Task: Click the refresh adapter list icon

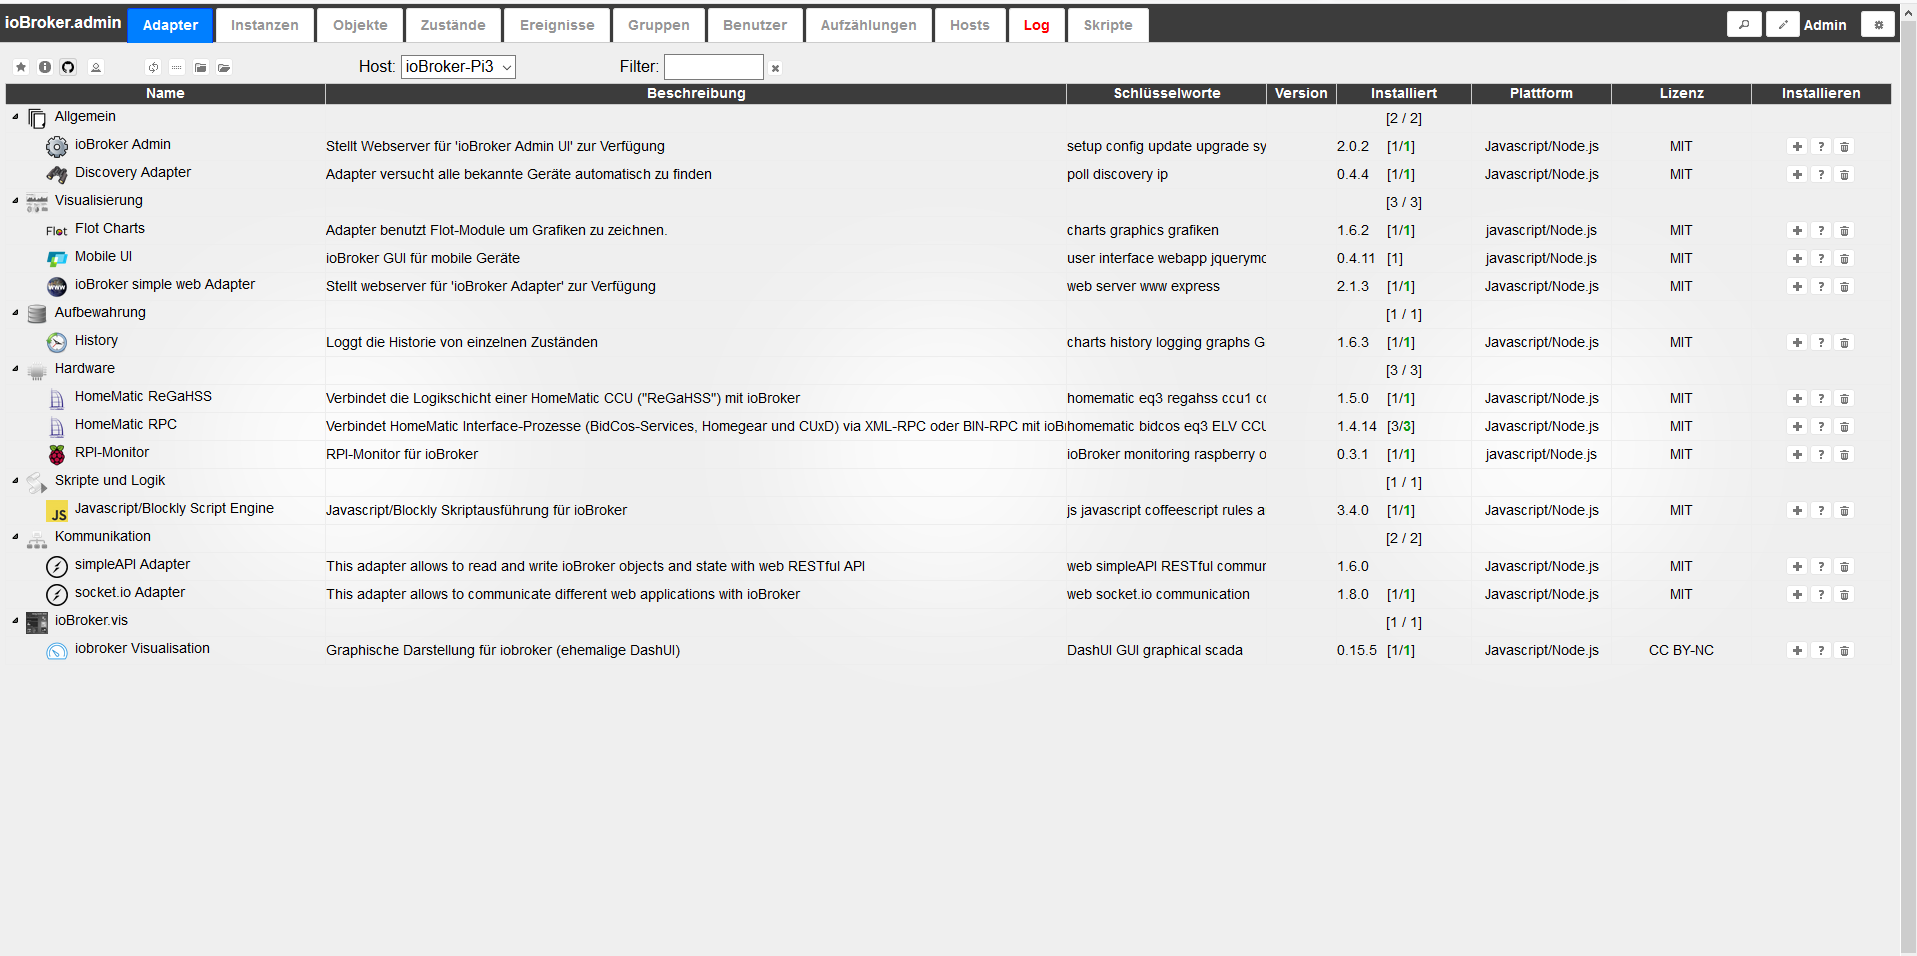Action: pyautogui.click(x=153, y=67)
